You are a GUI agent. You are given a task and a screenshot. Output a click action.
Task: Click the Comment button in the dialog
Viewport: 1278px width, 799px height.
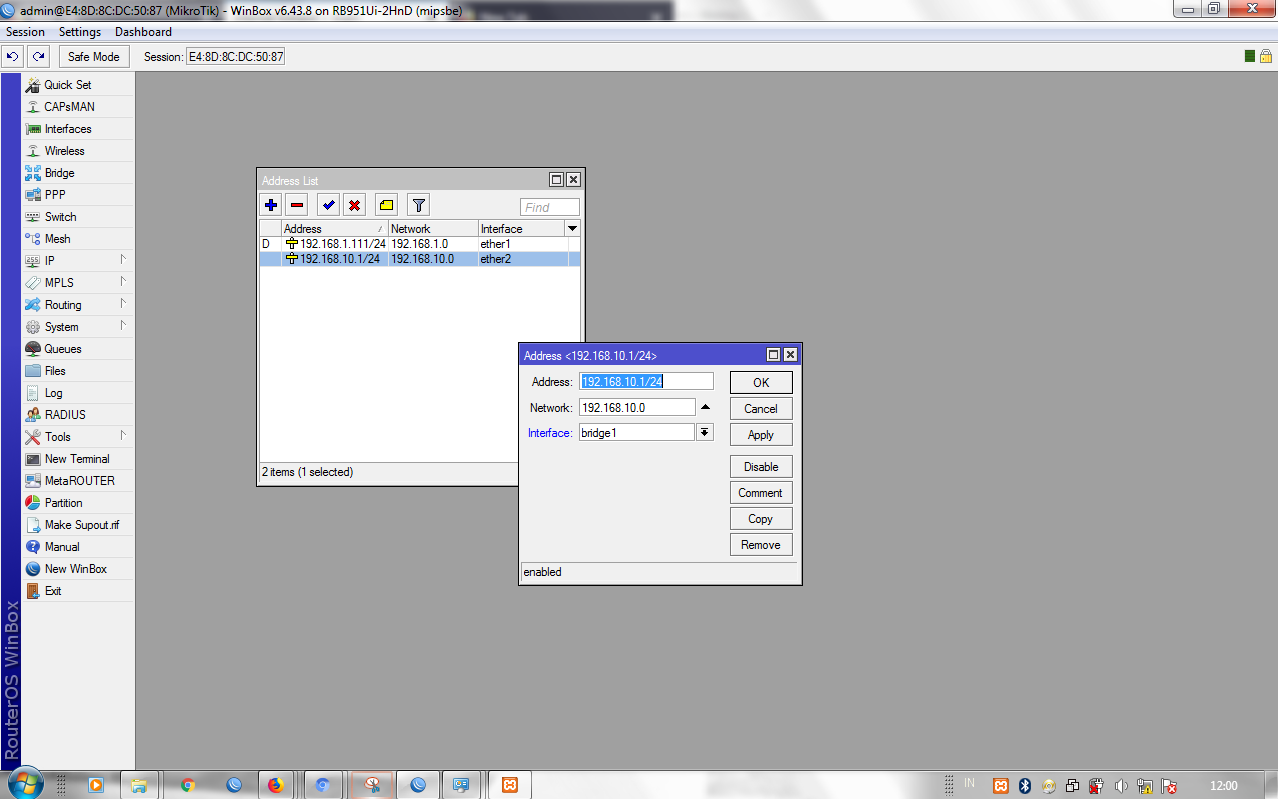[x=761, y=493]
